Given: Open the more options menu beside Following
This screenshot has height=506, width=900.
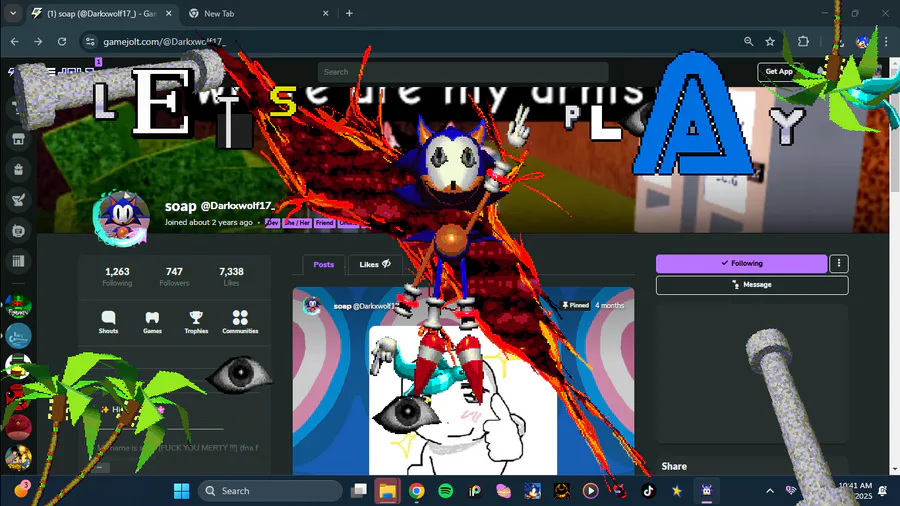Looking at the screenshot, I should tap(839, 263).
